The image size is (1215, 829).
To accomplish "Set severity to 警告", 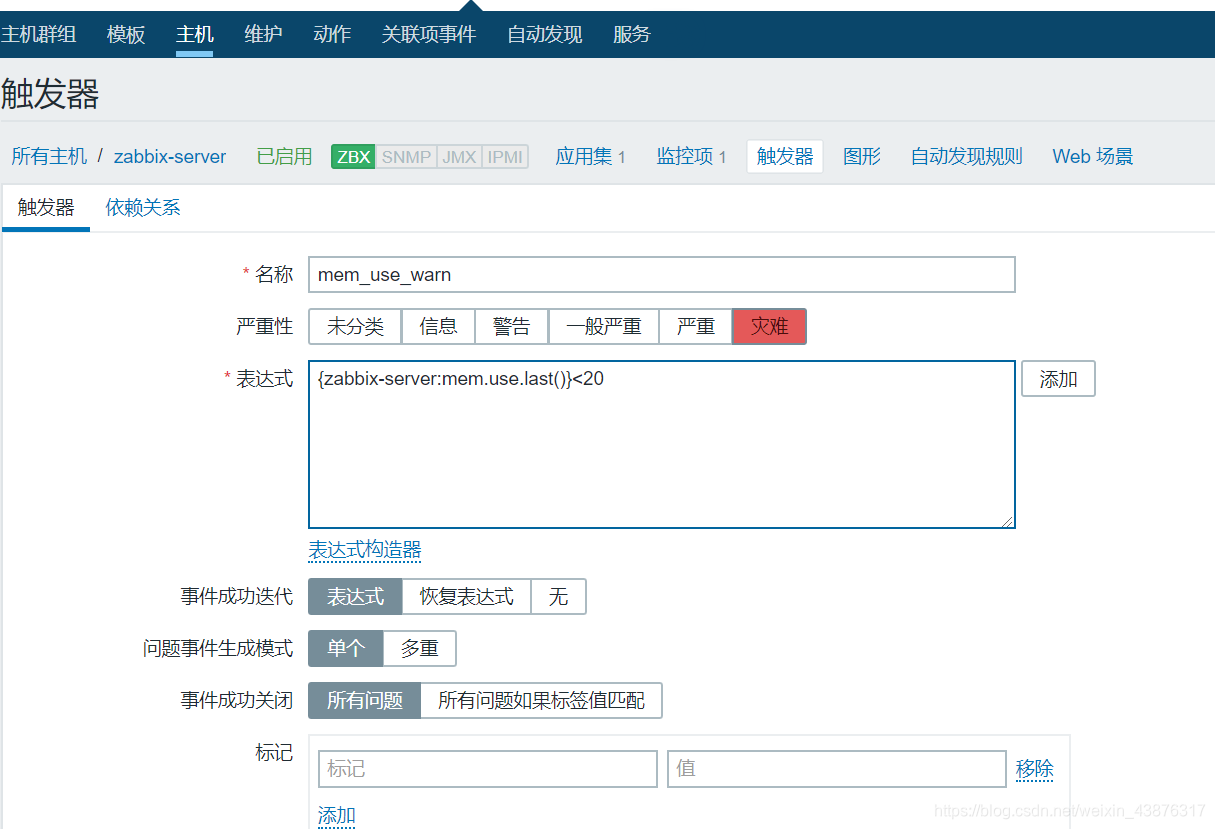I will click(512, 326).
